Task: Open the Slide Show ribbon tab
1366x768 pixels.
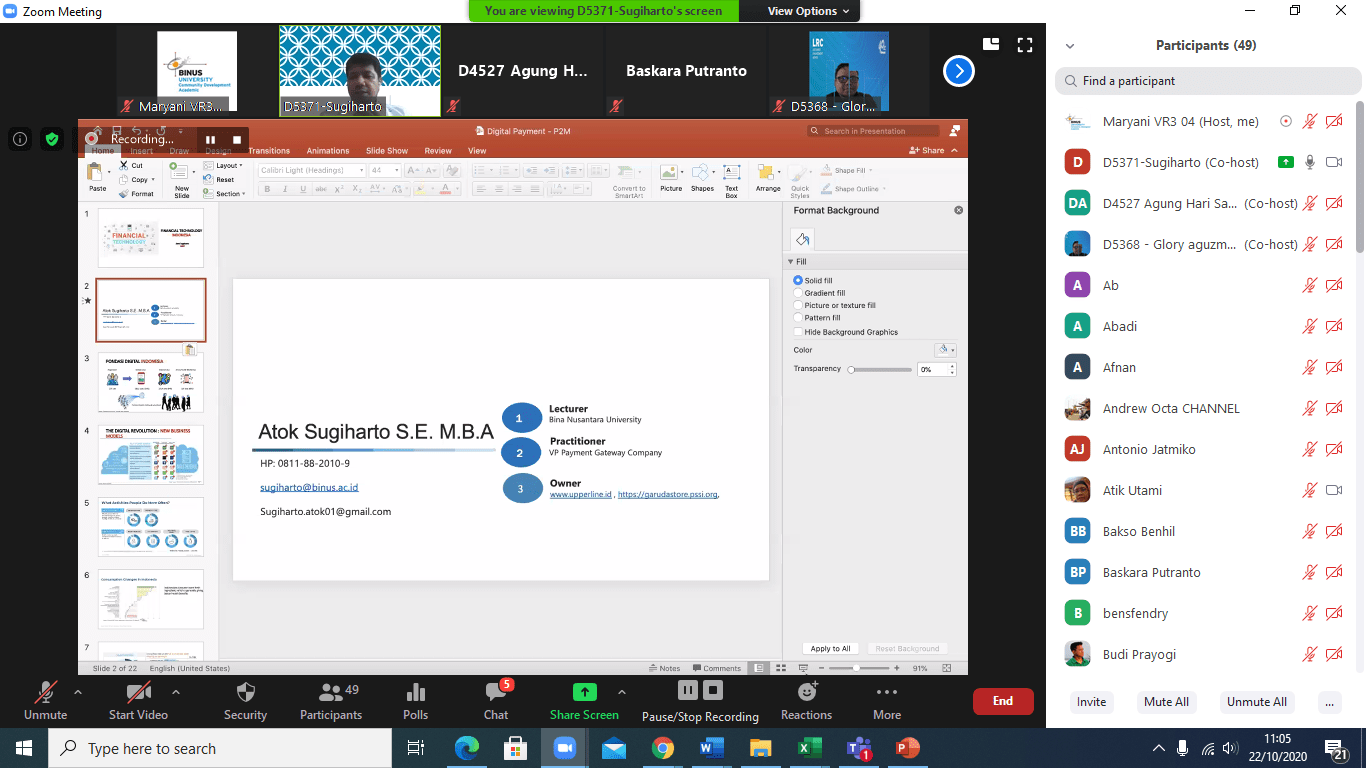Action: point(387,151)
